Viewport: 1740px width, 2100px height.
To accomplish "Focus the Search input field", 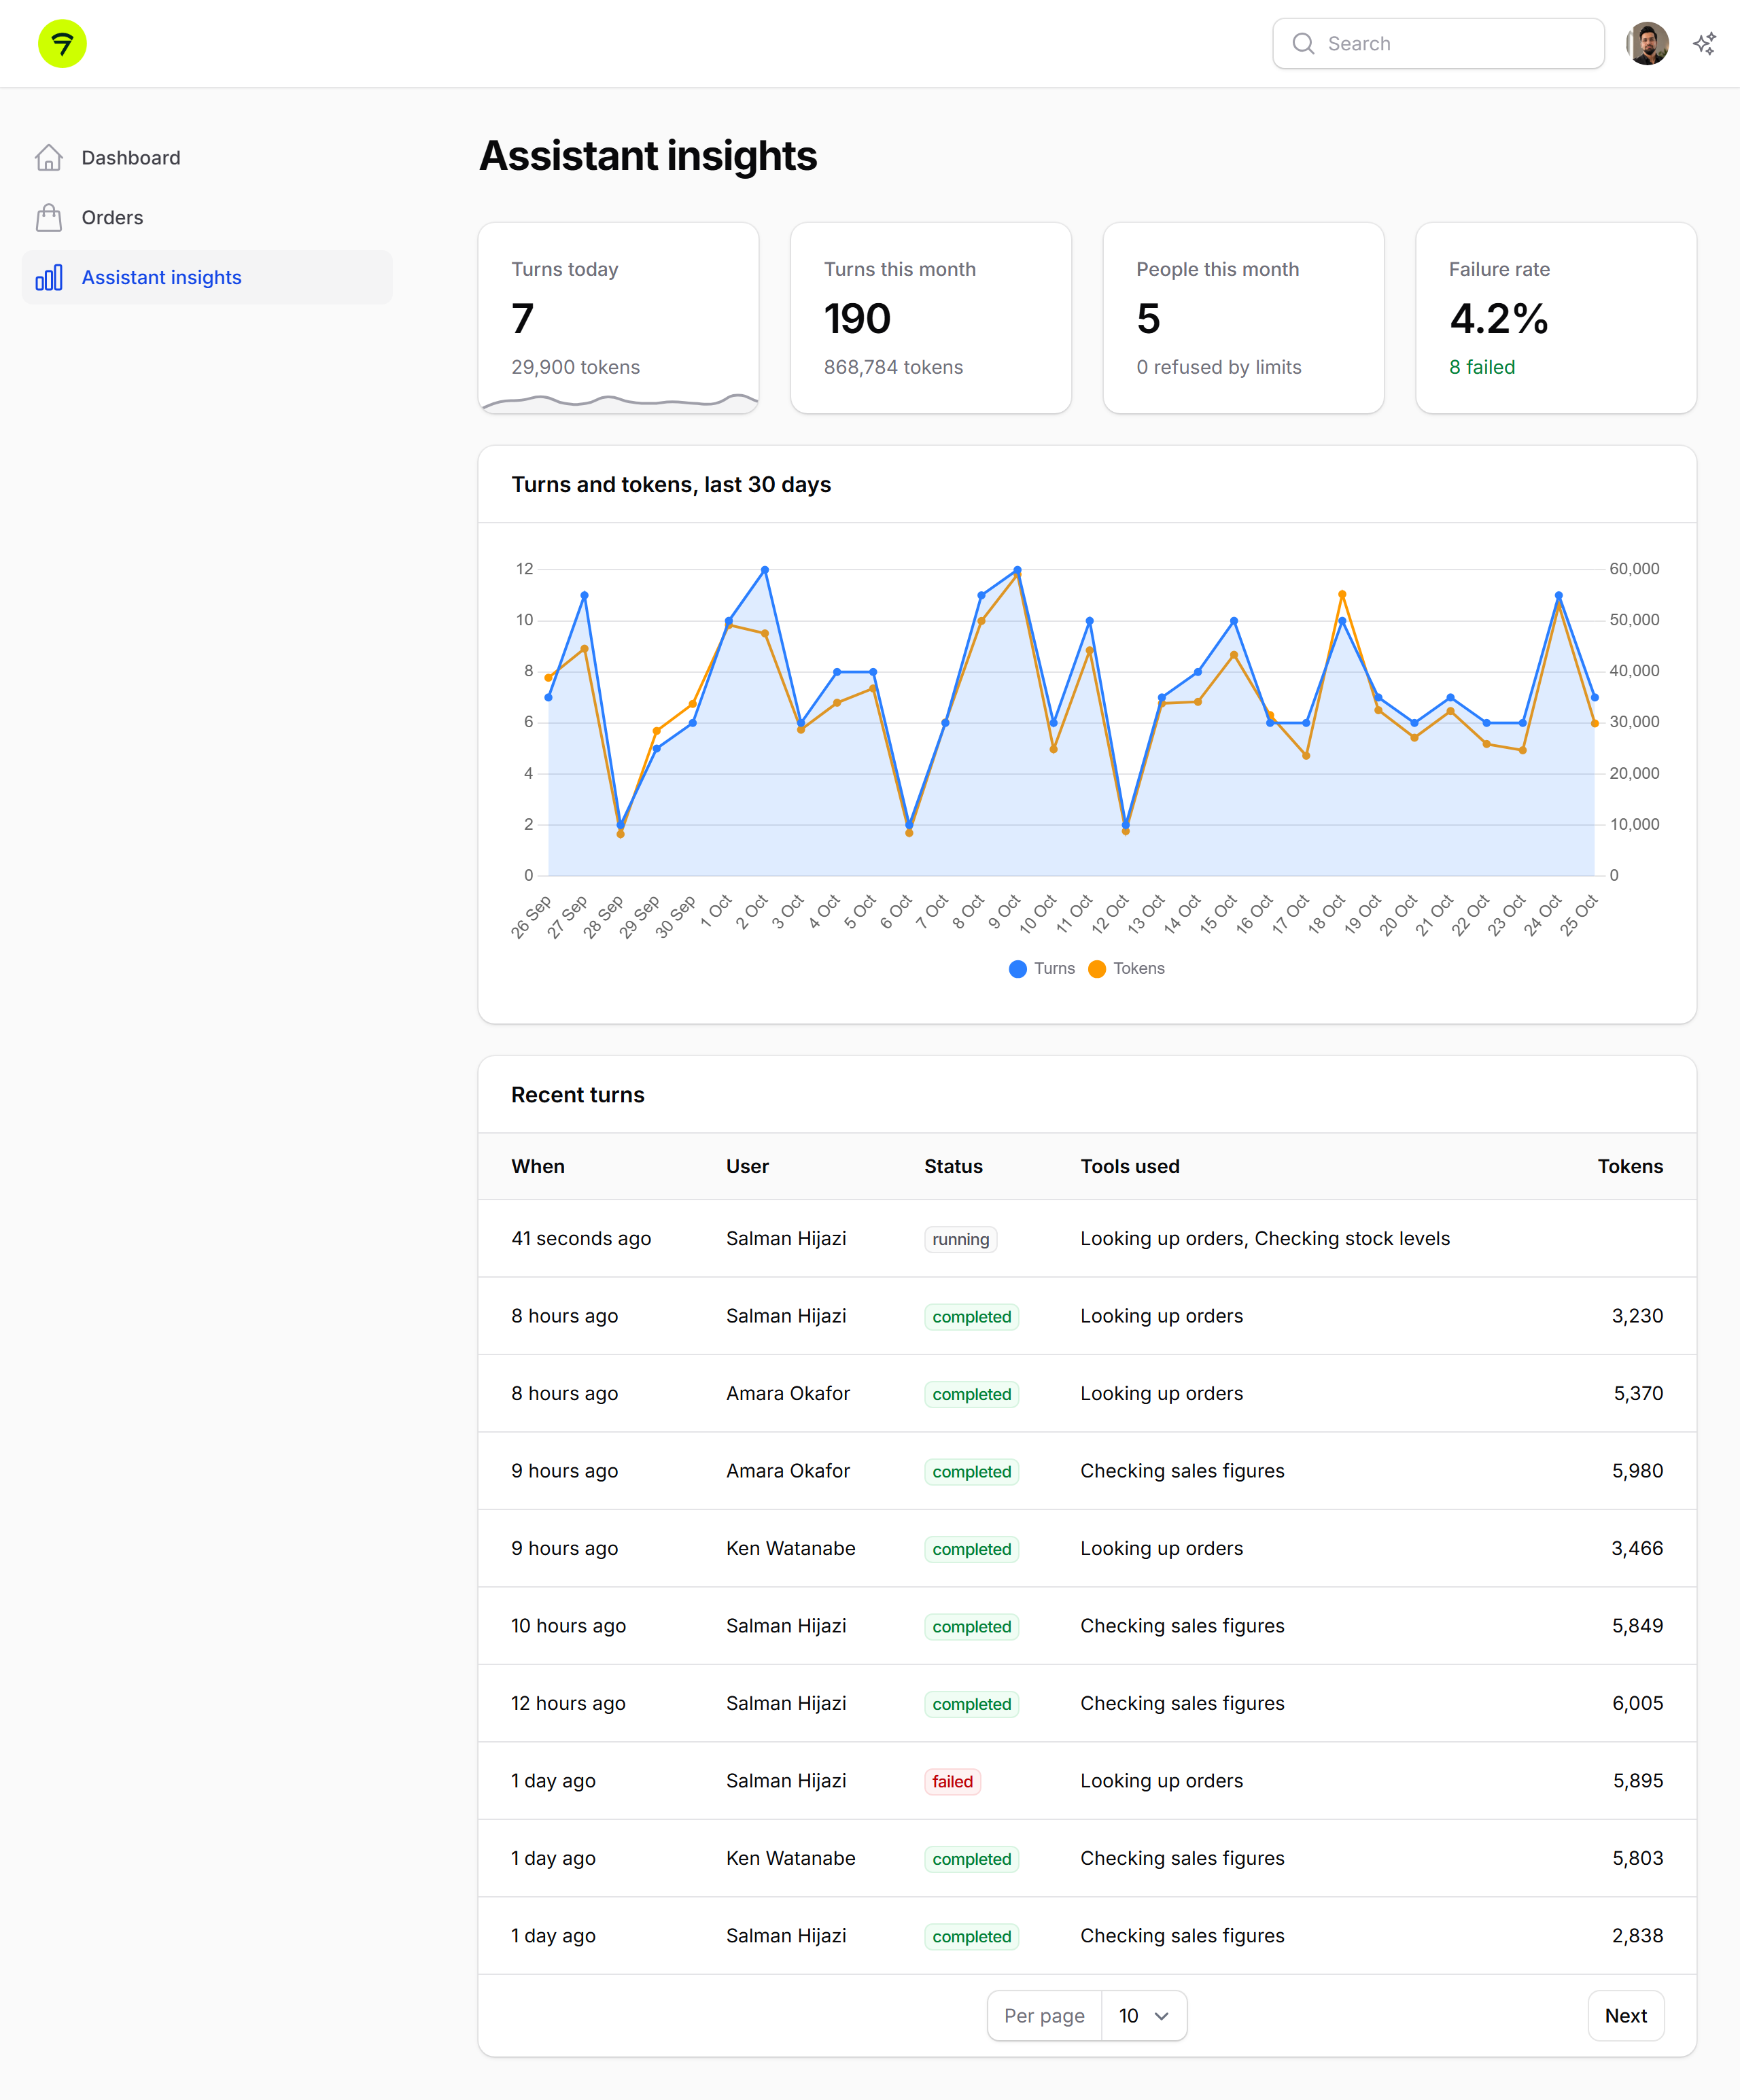I will click(x=1438, y=44).
